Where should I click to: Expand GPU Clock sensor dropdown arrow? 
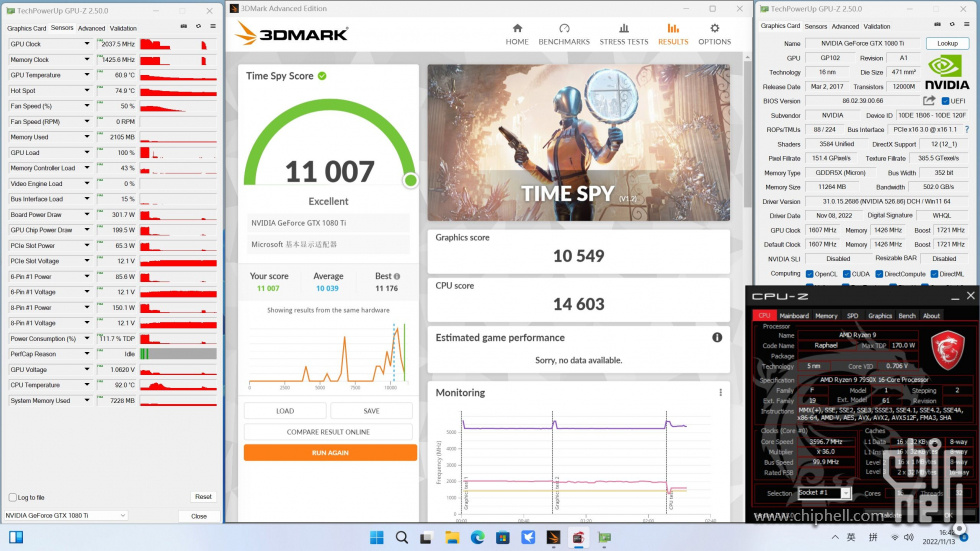(87, 44)
